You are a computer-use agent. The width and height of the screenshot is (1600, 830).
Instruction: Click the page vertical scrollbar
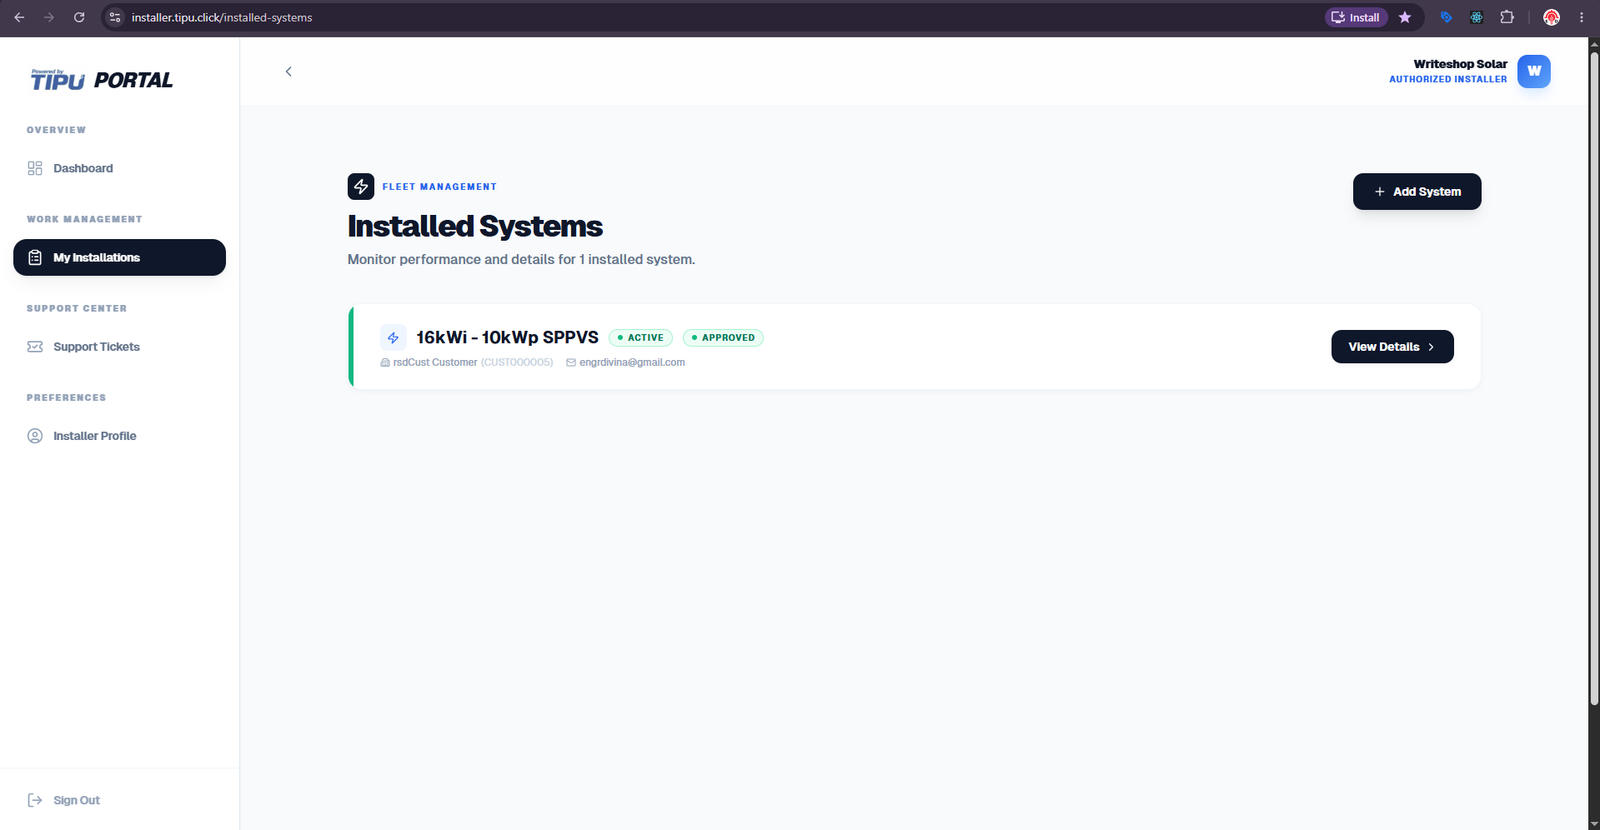(1594, 380)
